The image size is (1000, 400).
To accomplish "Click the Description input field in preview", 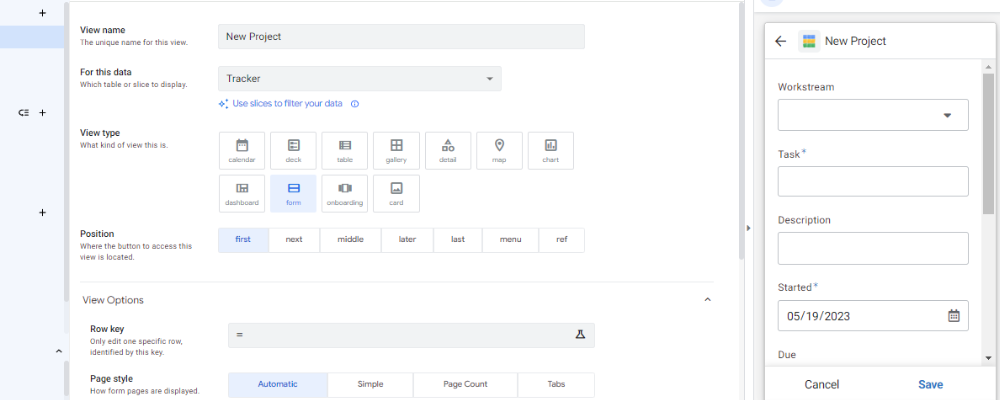I will tap(873, 248).
